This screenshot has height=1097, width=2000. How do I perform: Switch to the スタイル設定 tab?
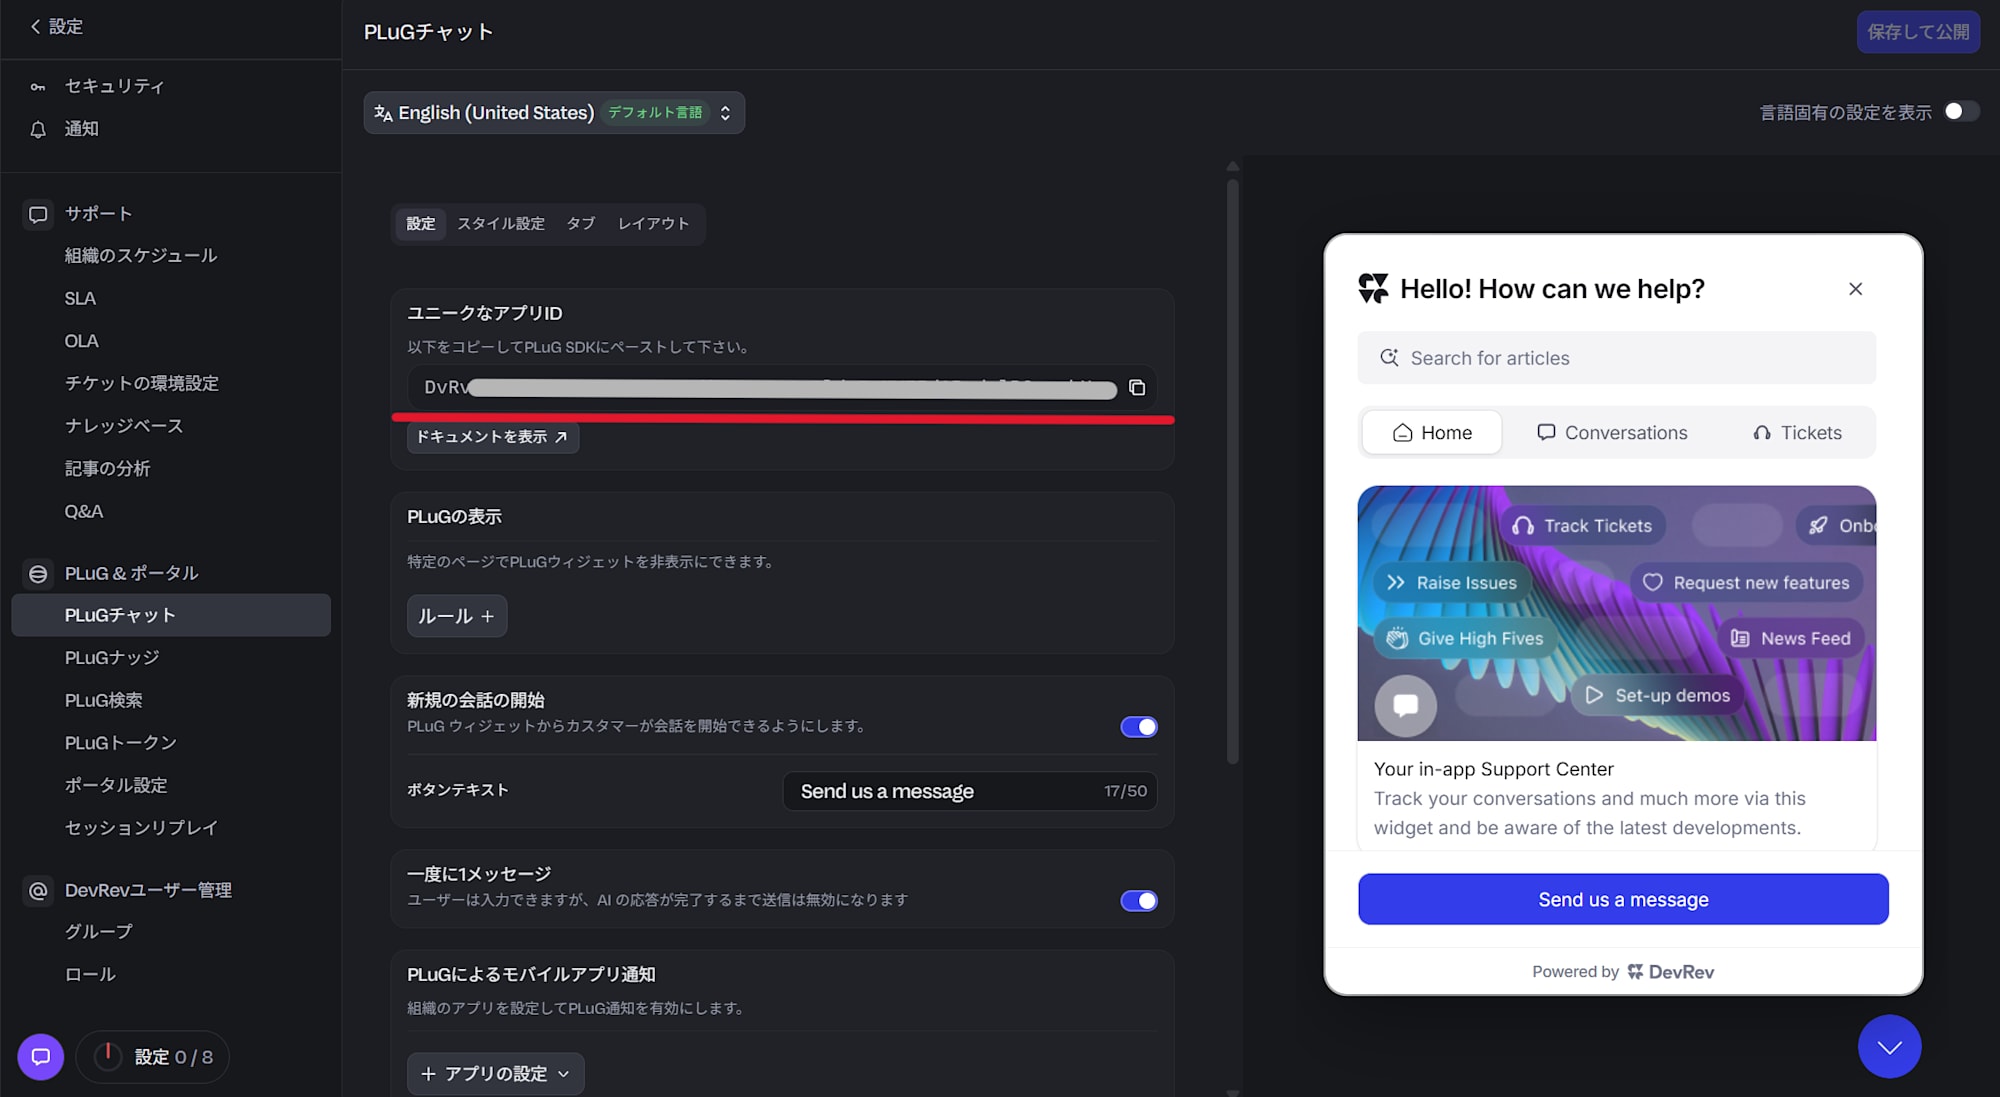501,224
